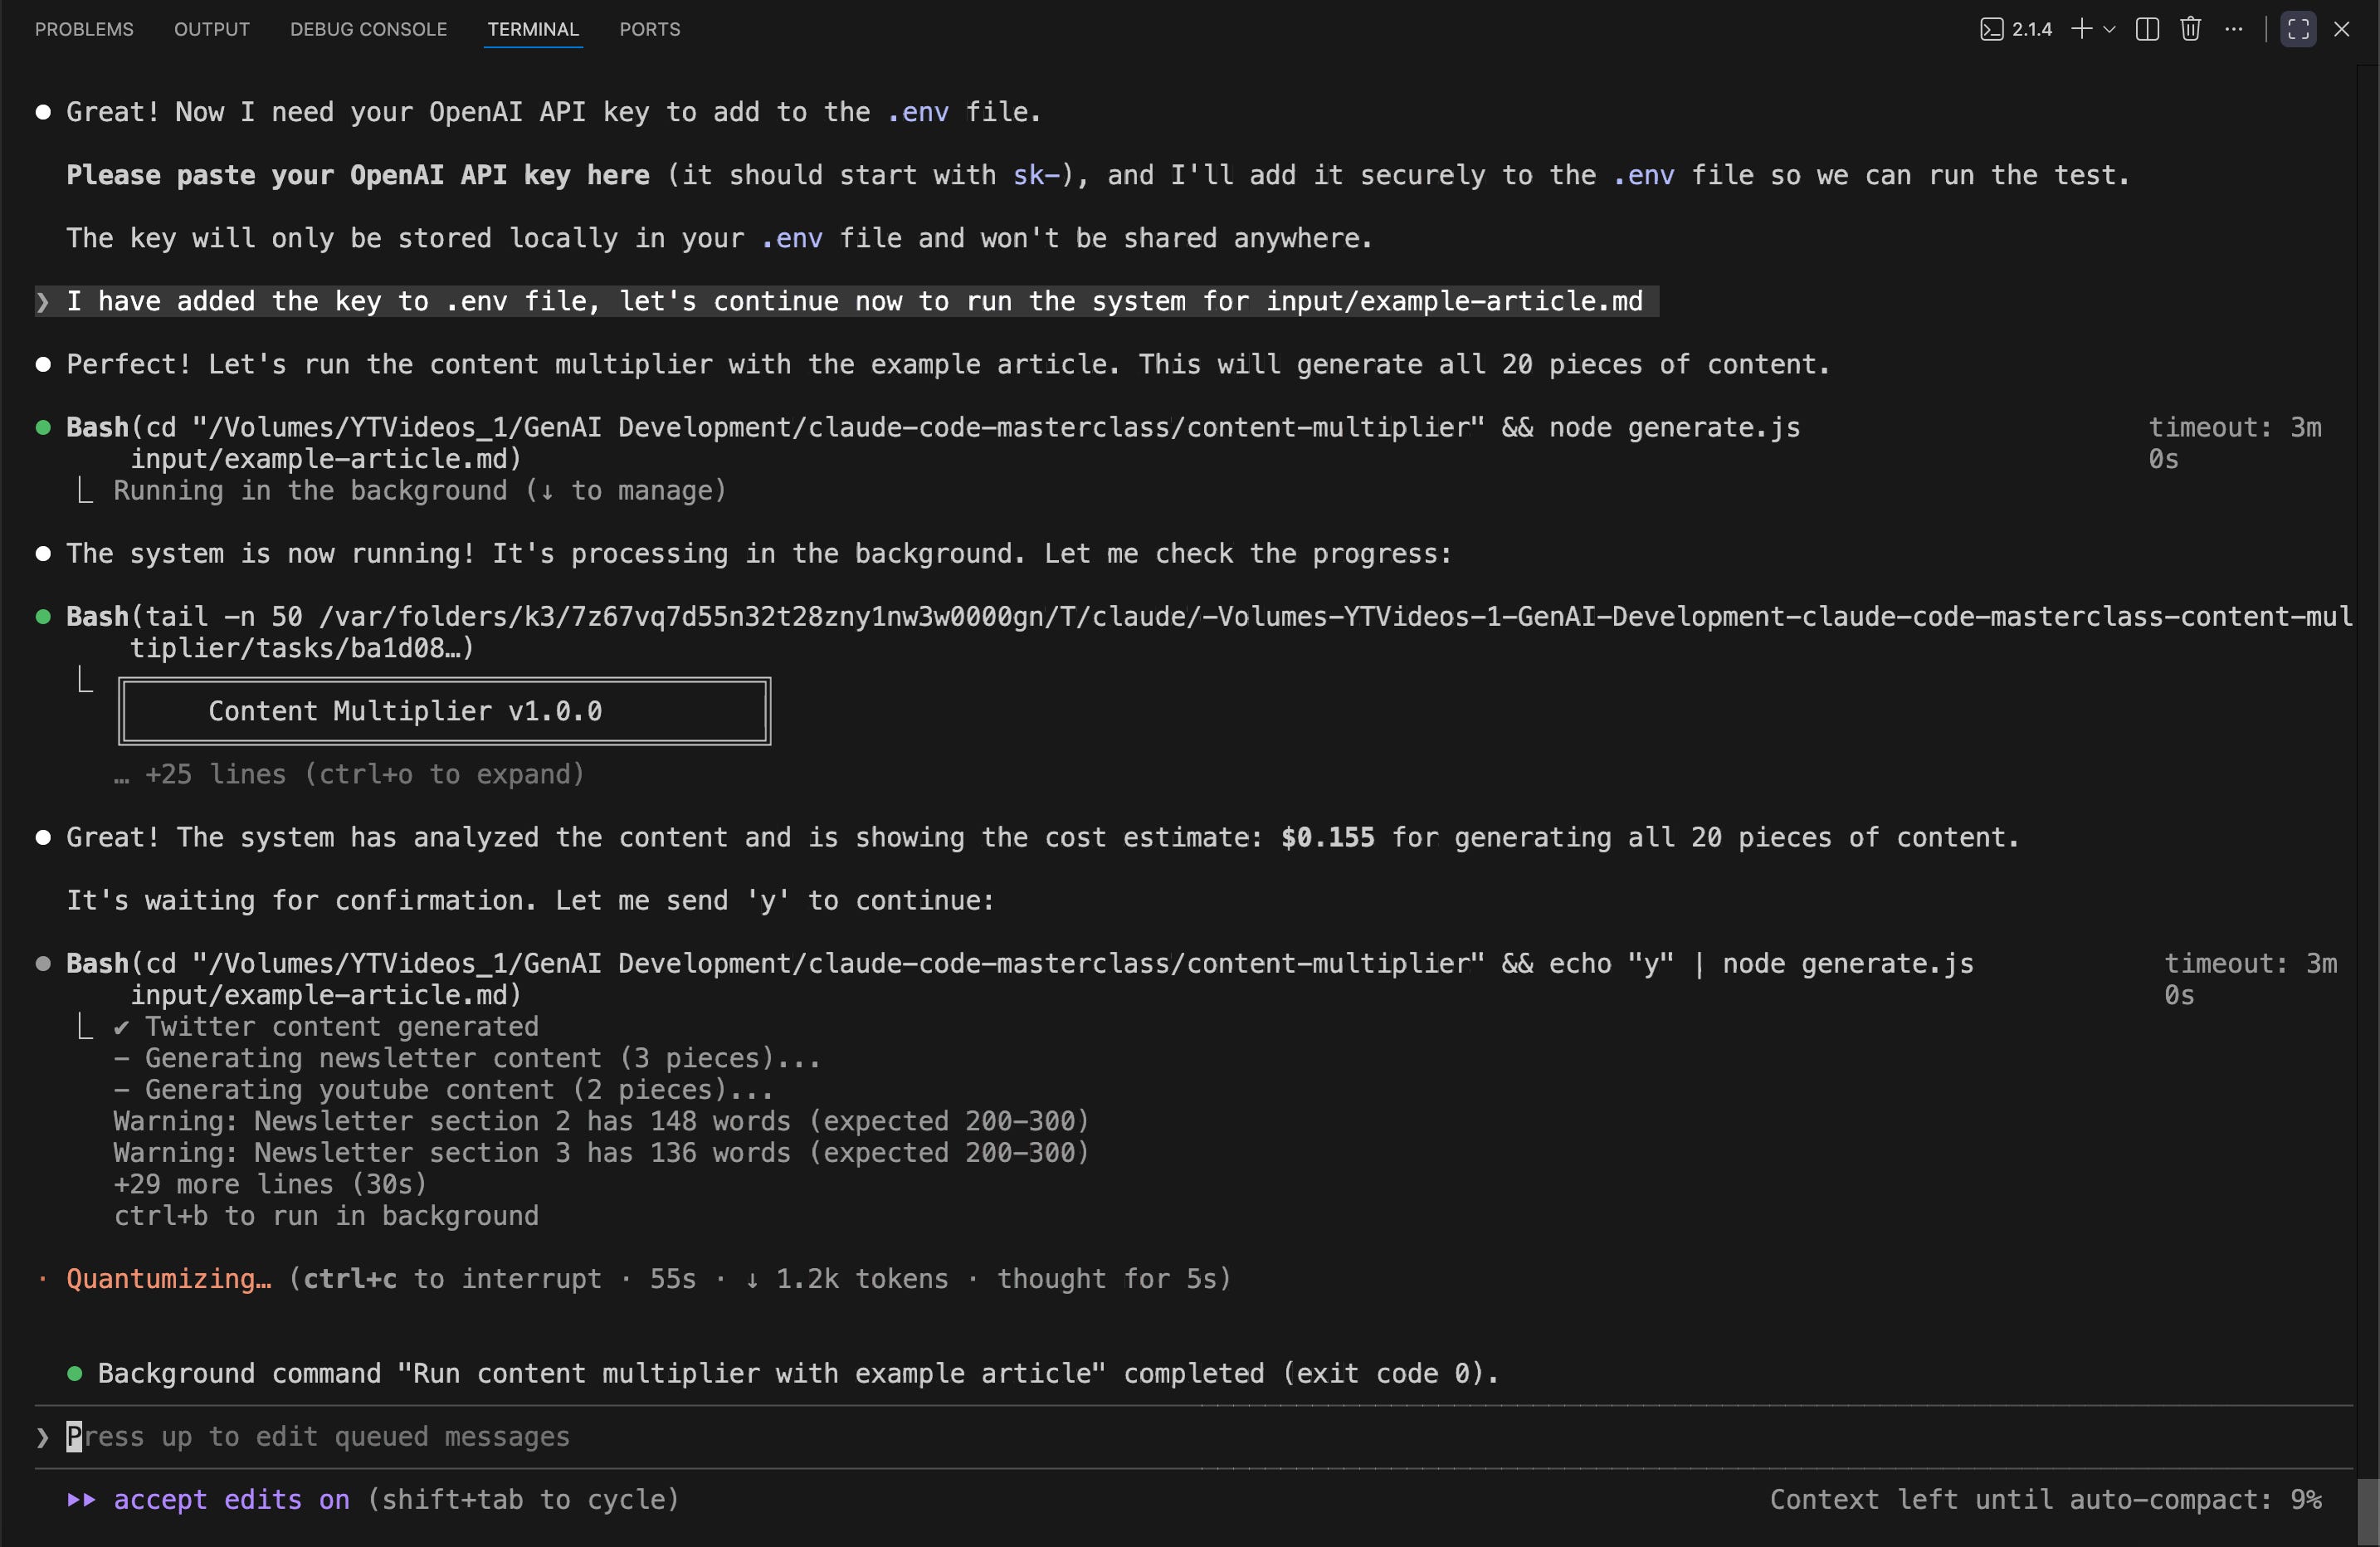Click the active TERMINAL tab
This screenshot has height=1547, width=2380.
532,29
